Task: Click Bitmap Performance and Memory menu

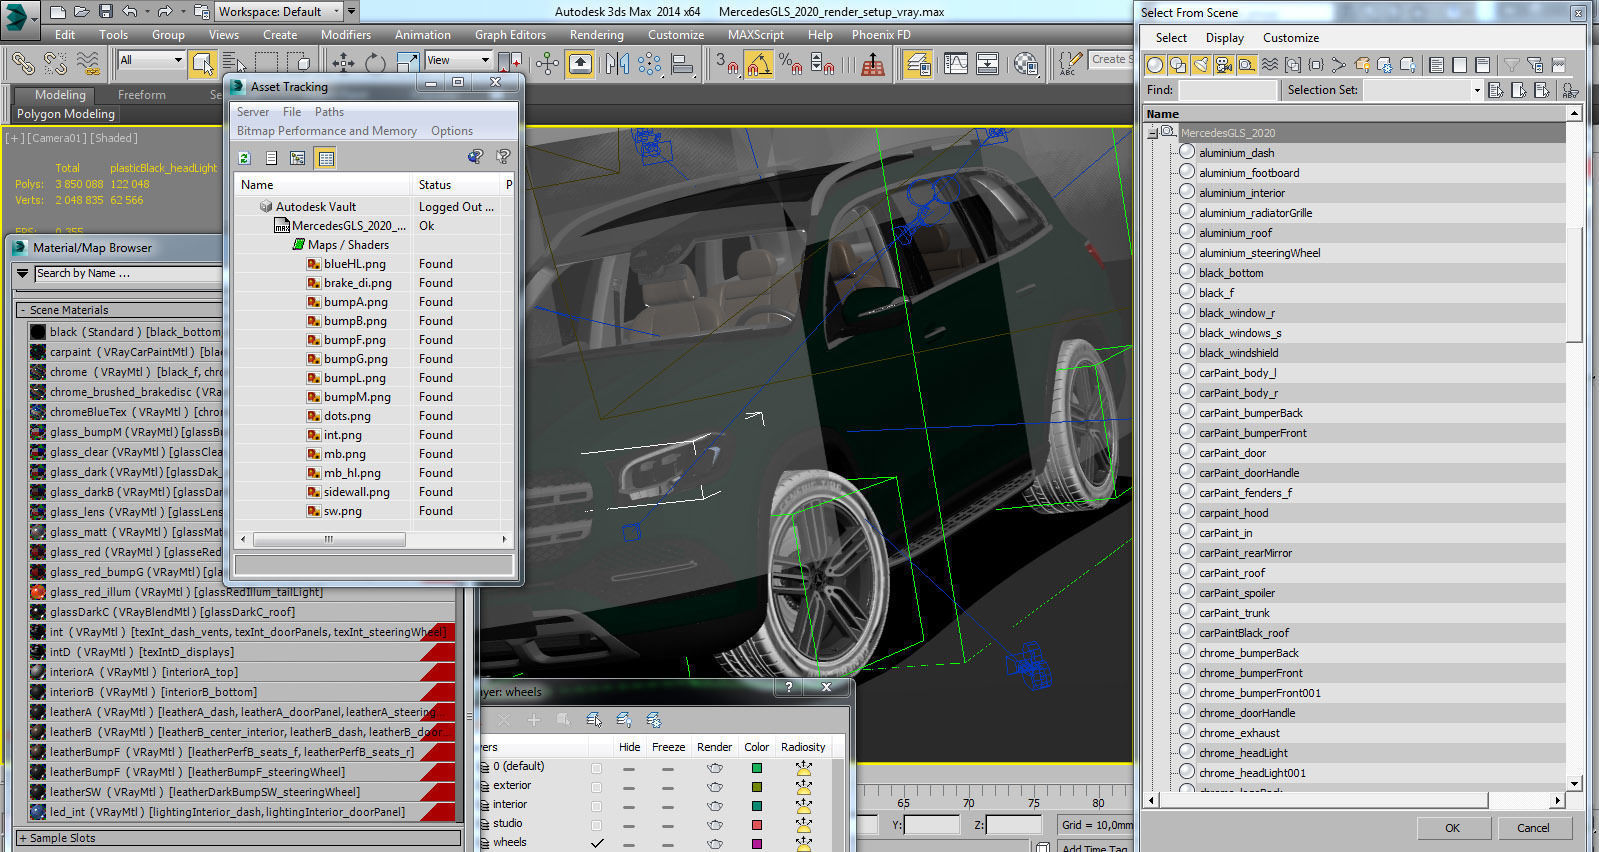Action: pyautogui.click(x=326, y=131)
